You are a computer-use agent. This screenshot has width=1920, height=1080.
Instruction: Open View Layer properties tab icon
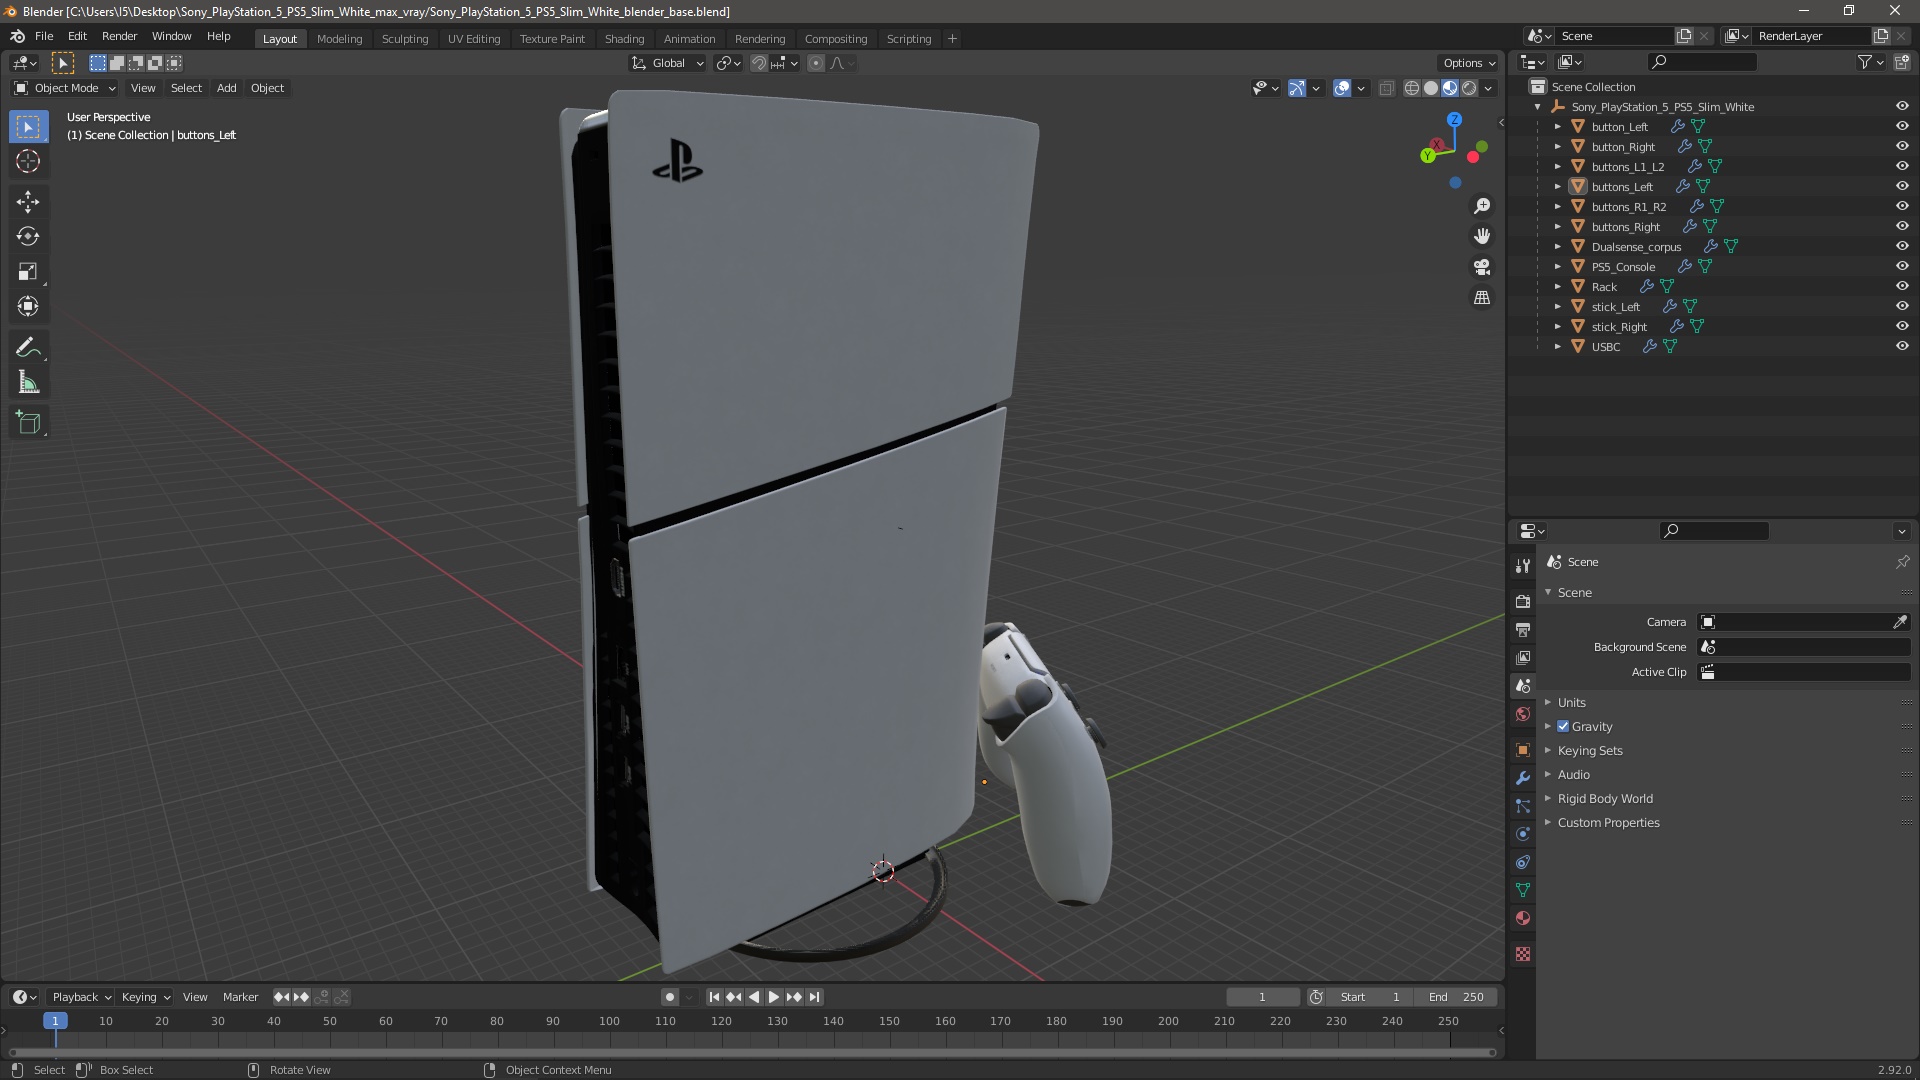point(1523,658)
